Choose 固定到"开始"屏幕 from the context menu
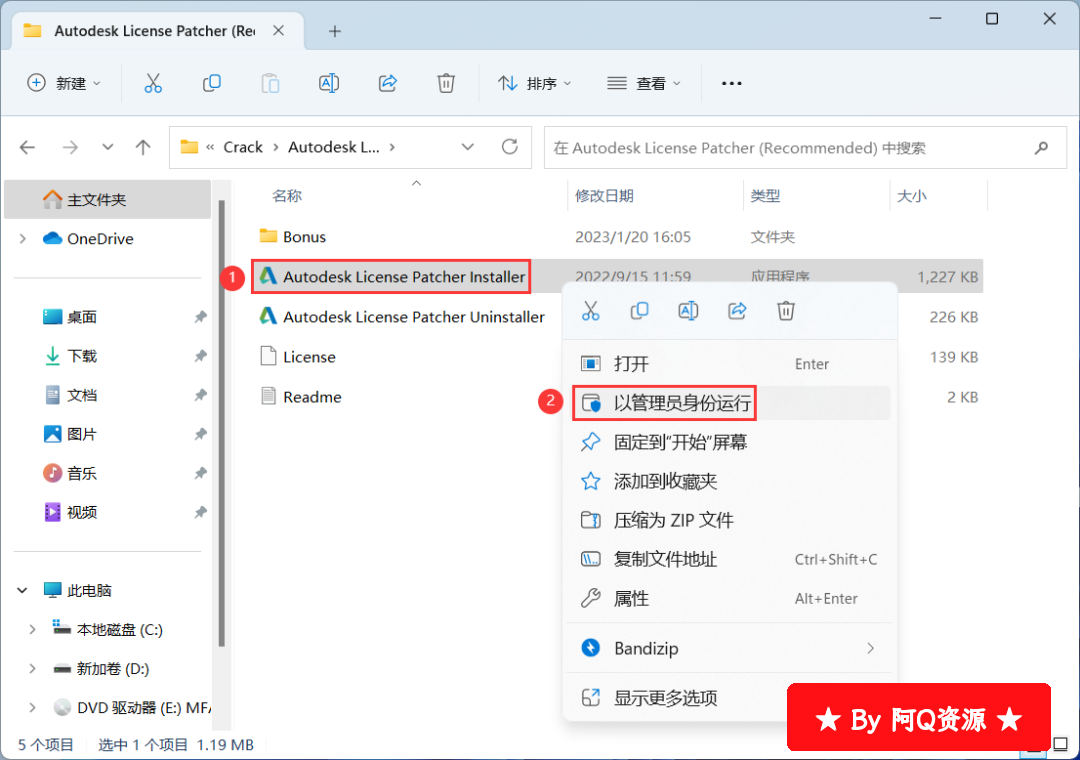1080x760 pixels. coord(731,442)
